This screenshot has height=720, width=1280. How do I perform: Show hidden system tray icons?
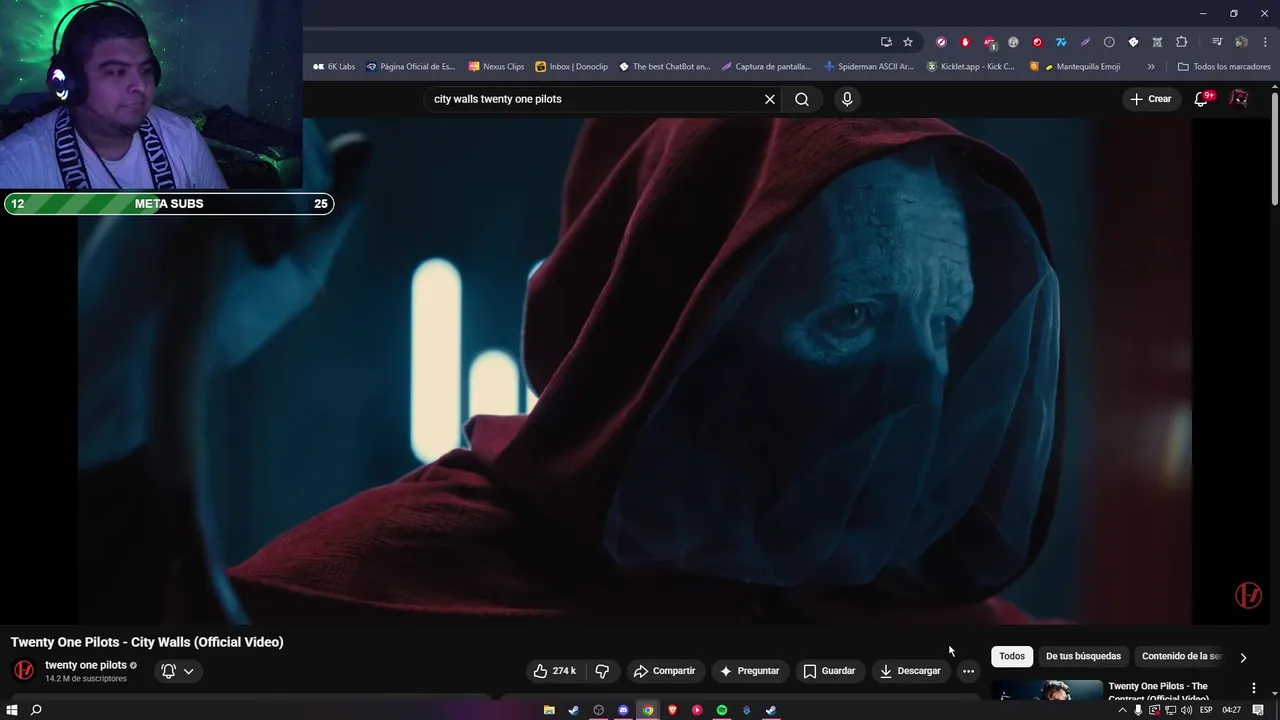pyautogui.click(x=1122, y=710)
